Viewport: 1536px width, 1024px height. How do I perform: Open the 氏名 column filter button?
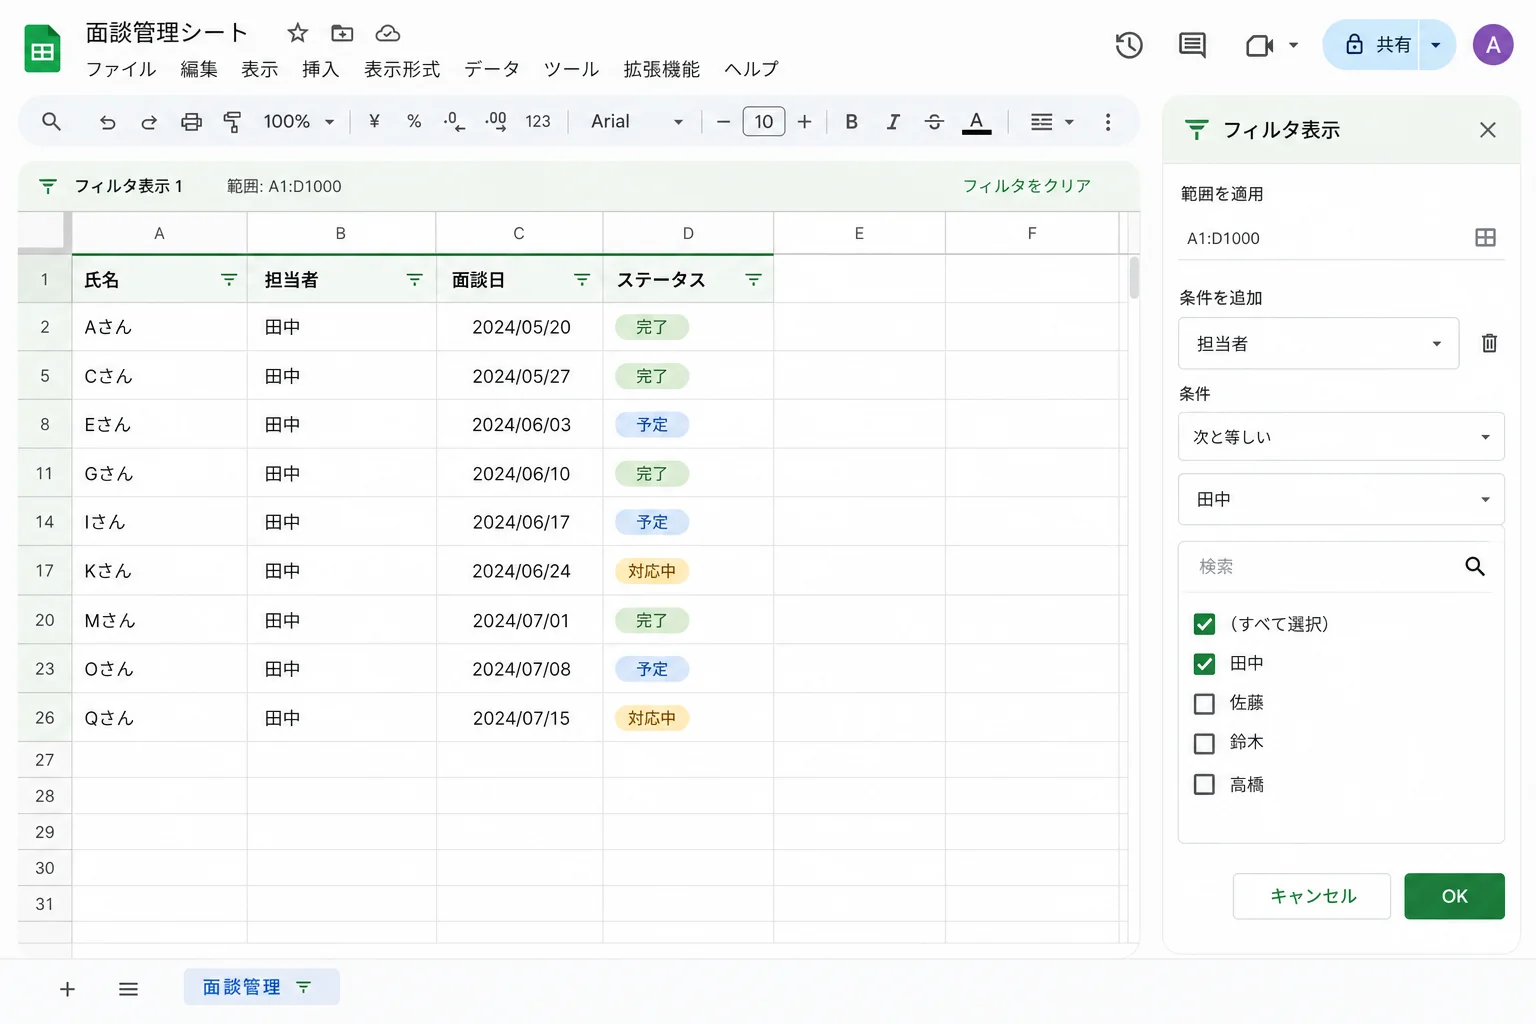(229, 280)
